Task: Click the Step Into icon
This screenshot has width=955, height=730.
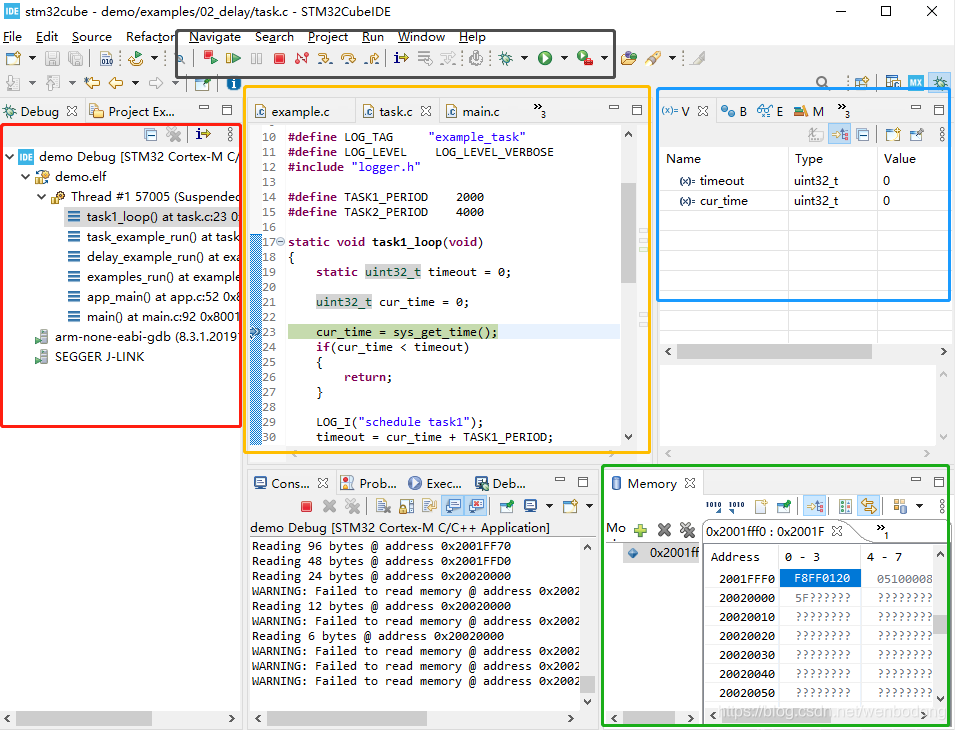Action: coord(325,58)
